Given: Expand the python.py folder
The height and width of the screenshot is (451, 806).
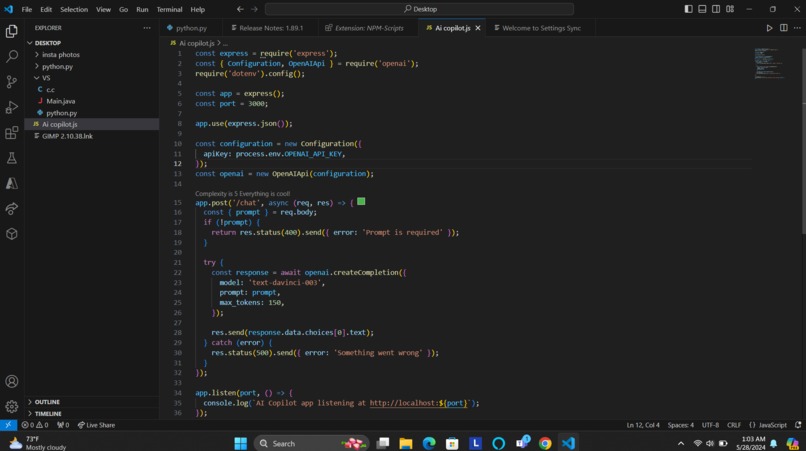Looking at the screenshot, I should [x=92, y=66].
